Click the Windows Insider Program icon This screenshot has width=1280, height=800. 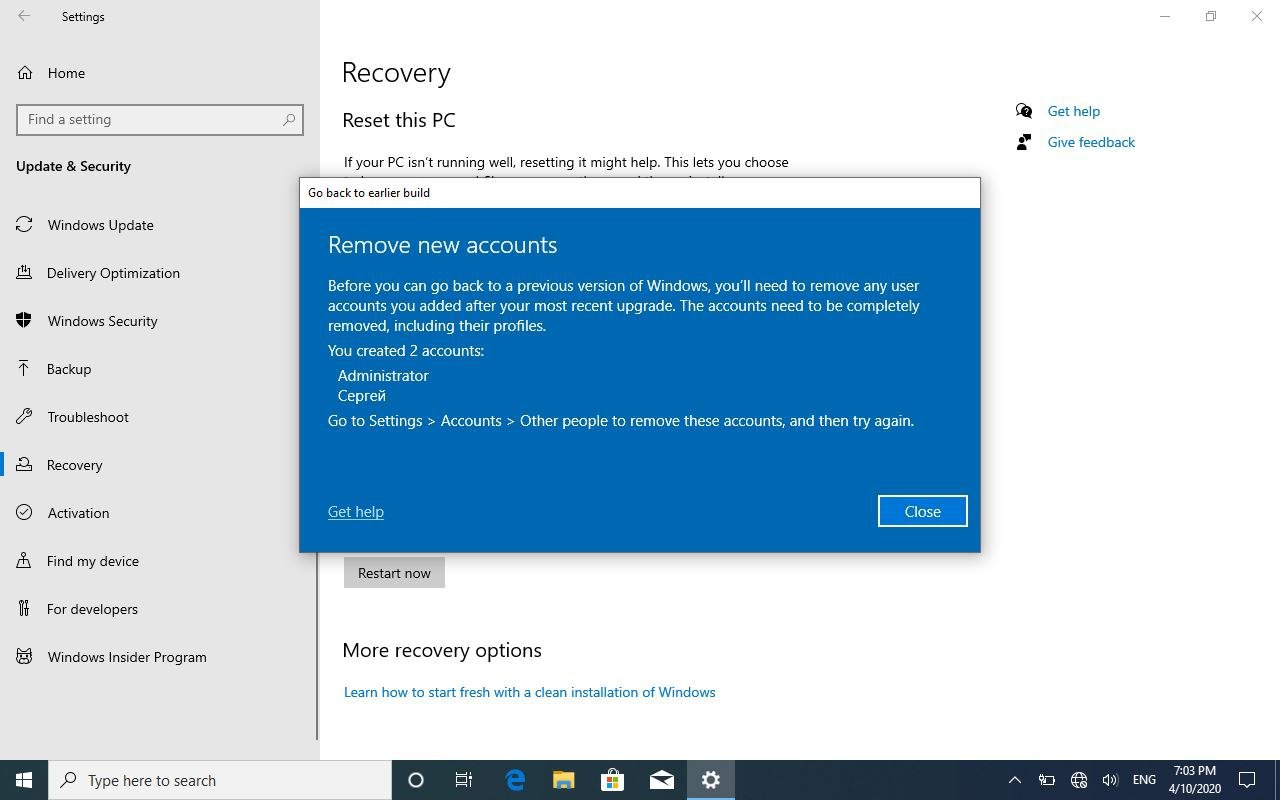click(24, 657)
